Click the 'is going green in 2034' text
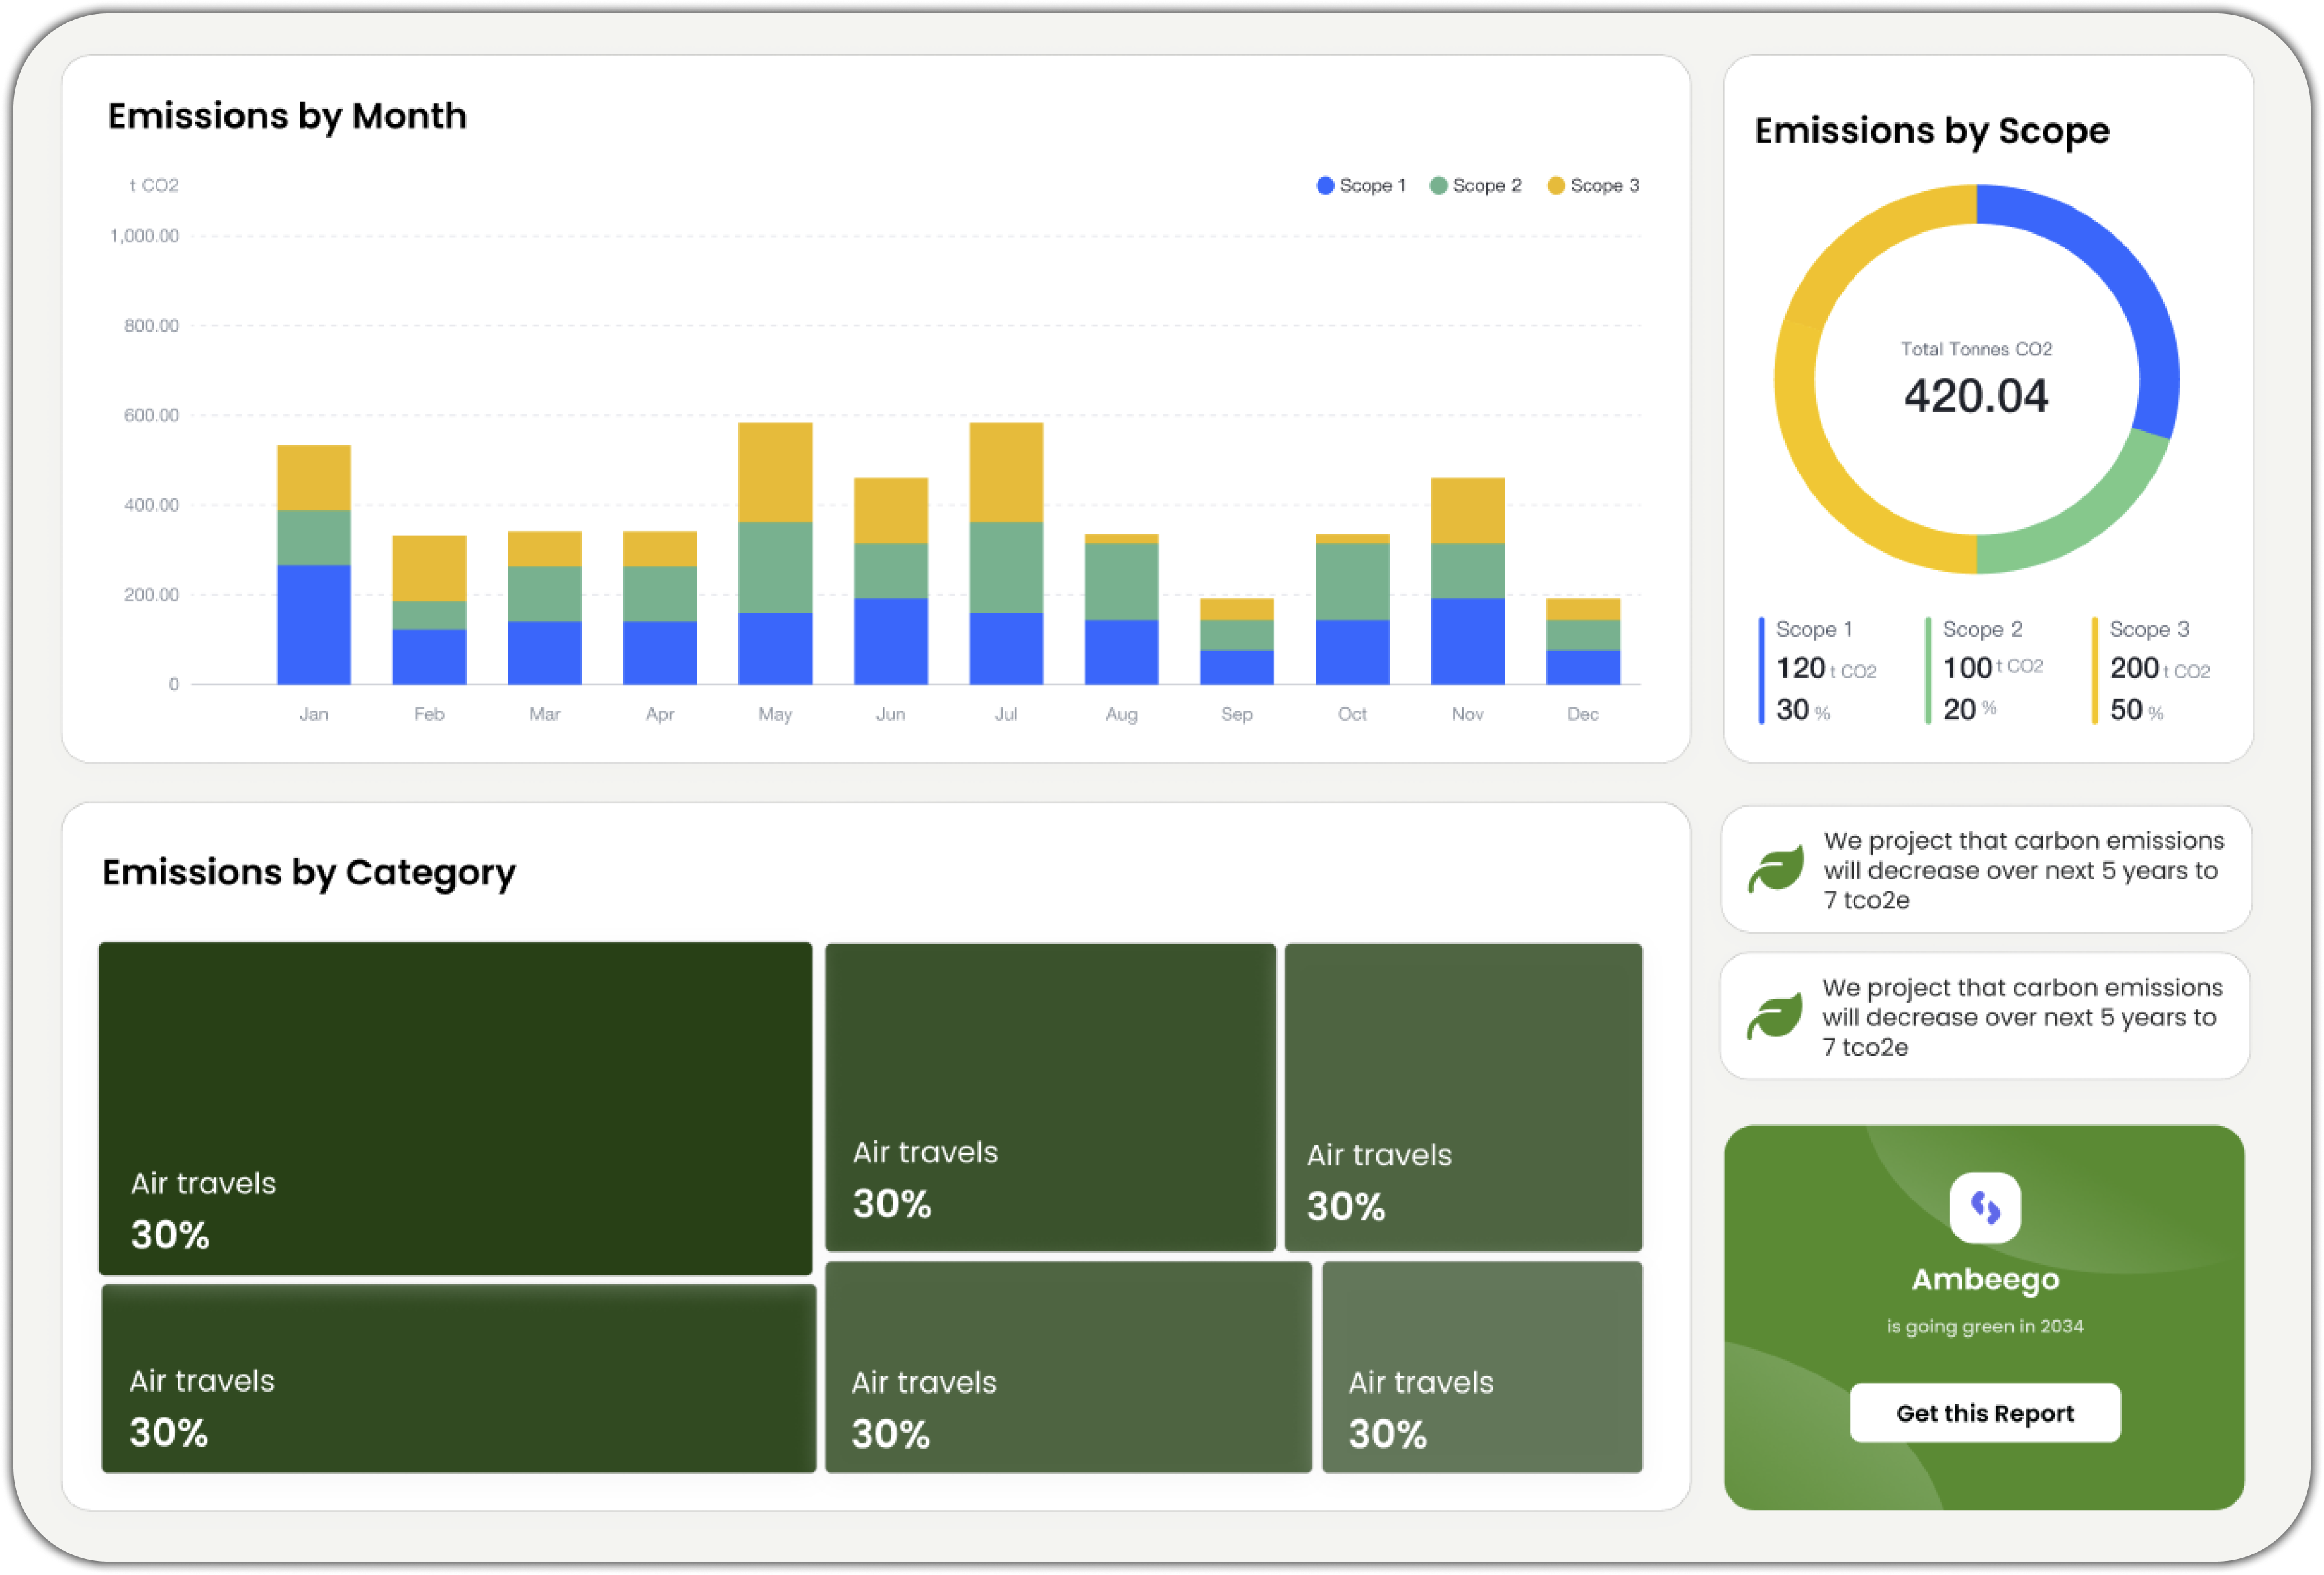The height and width of the screenshot is (1575, 2324). point(1985,1326)
